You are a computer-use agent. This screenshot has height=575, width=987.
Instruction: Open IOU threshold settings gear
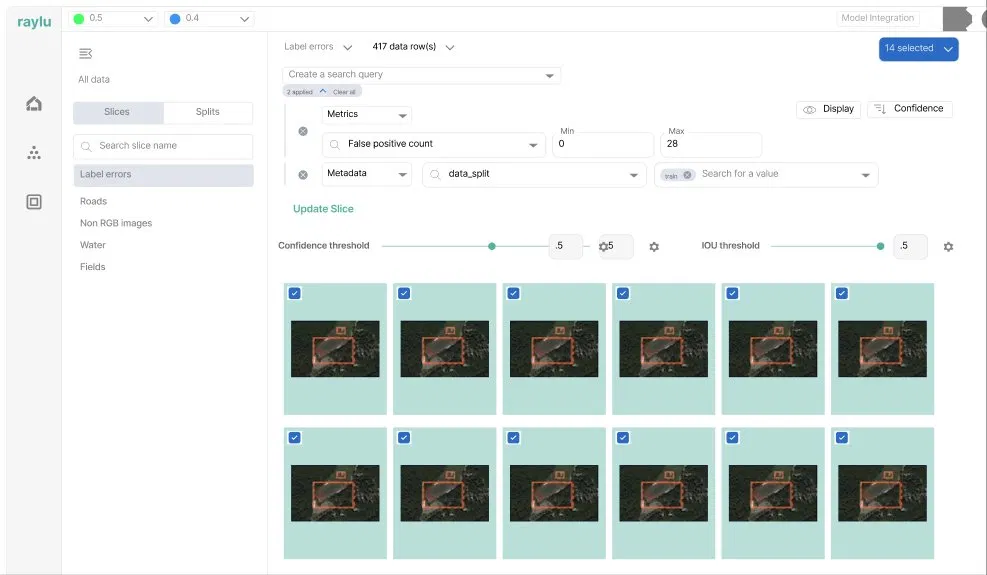(x=948, y=247)
